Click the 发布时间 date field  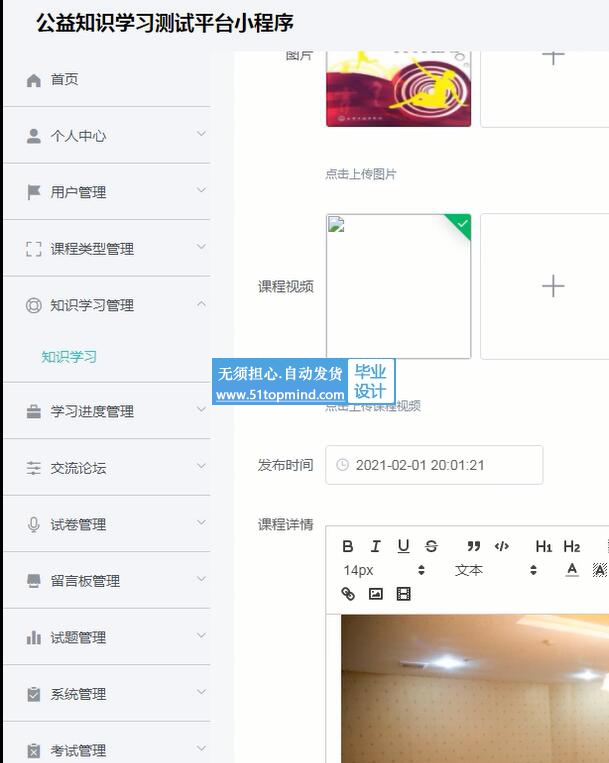point(434,465)
